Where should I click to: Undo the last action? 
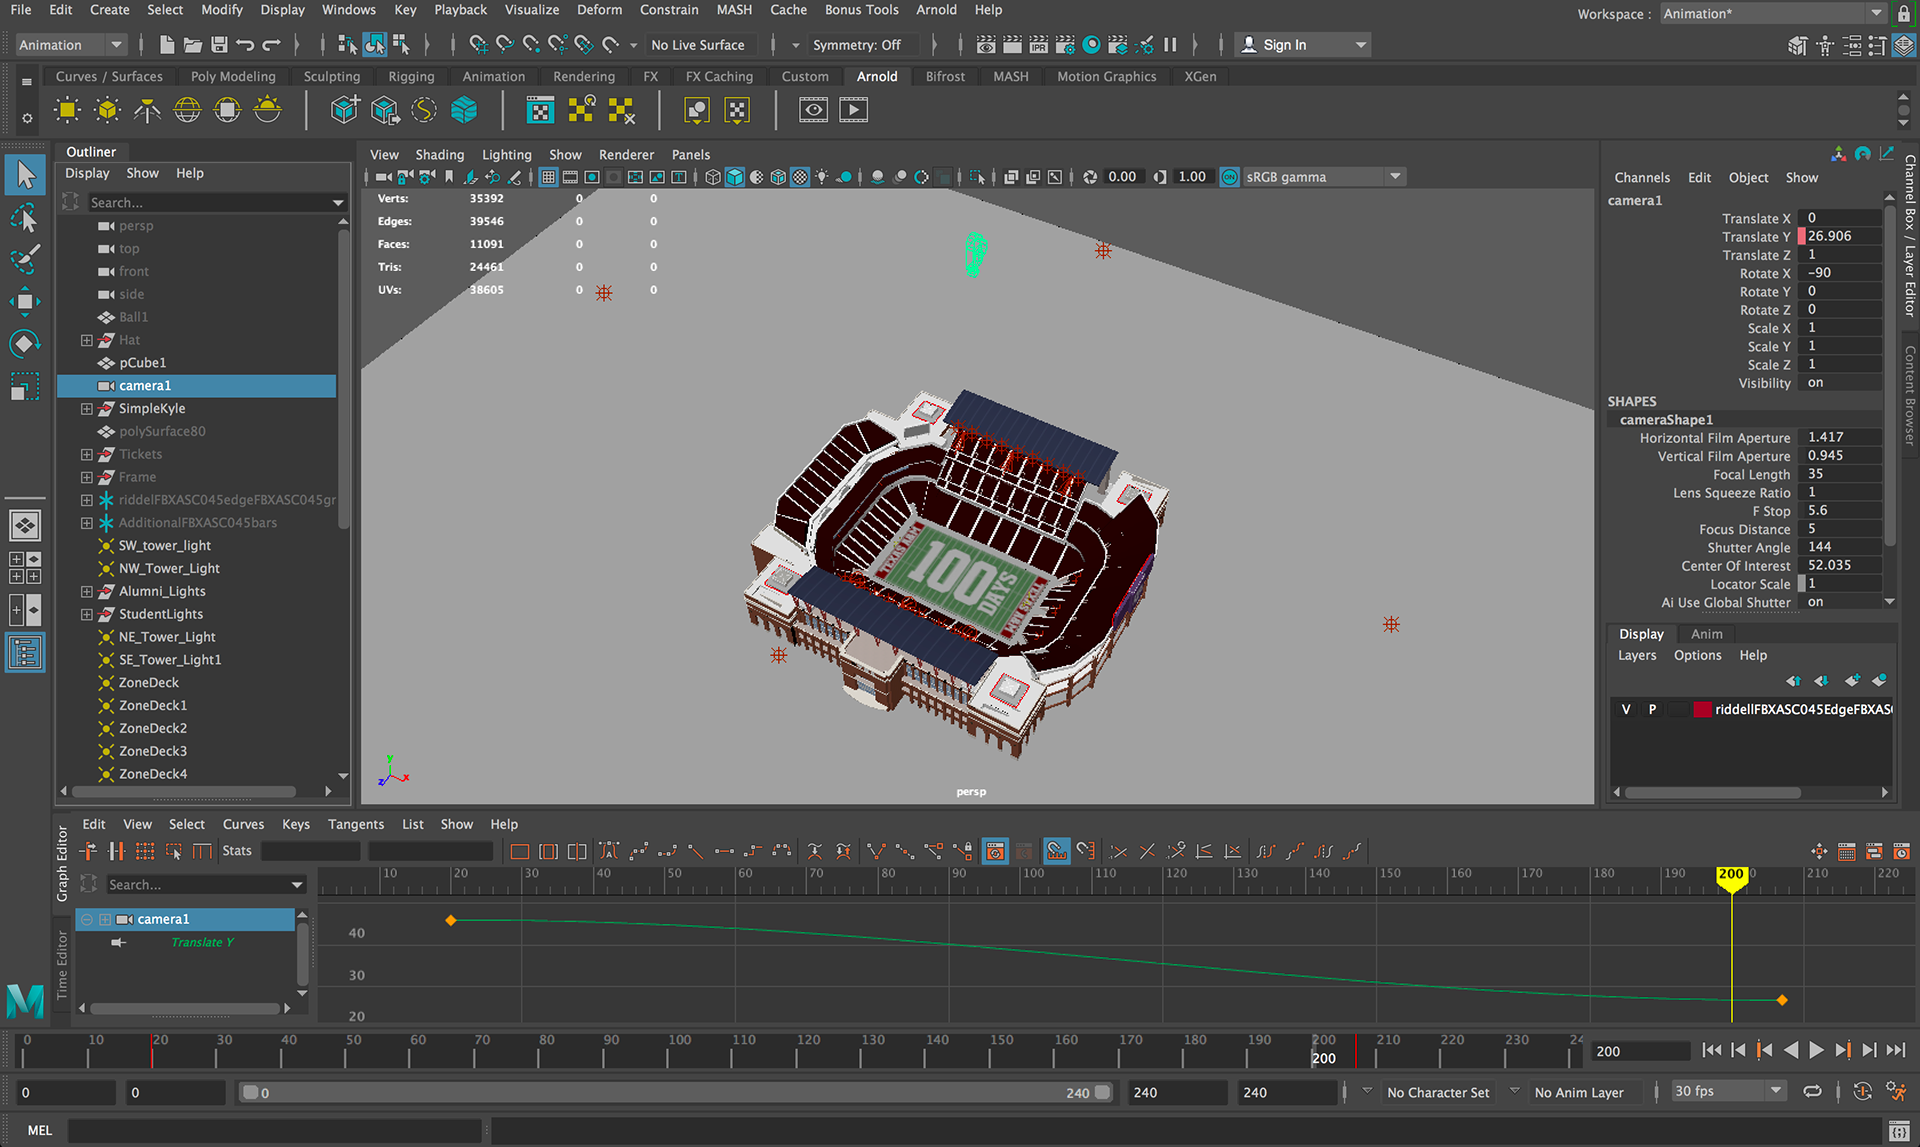coord(245,45)
